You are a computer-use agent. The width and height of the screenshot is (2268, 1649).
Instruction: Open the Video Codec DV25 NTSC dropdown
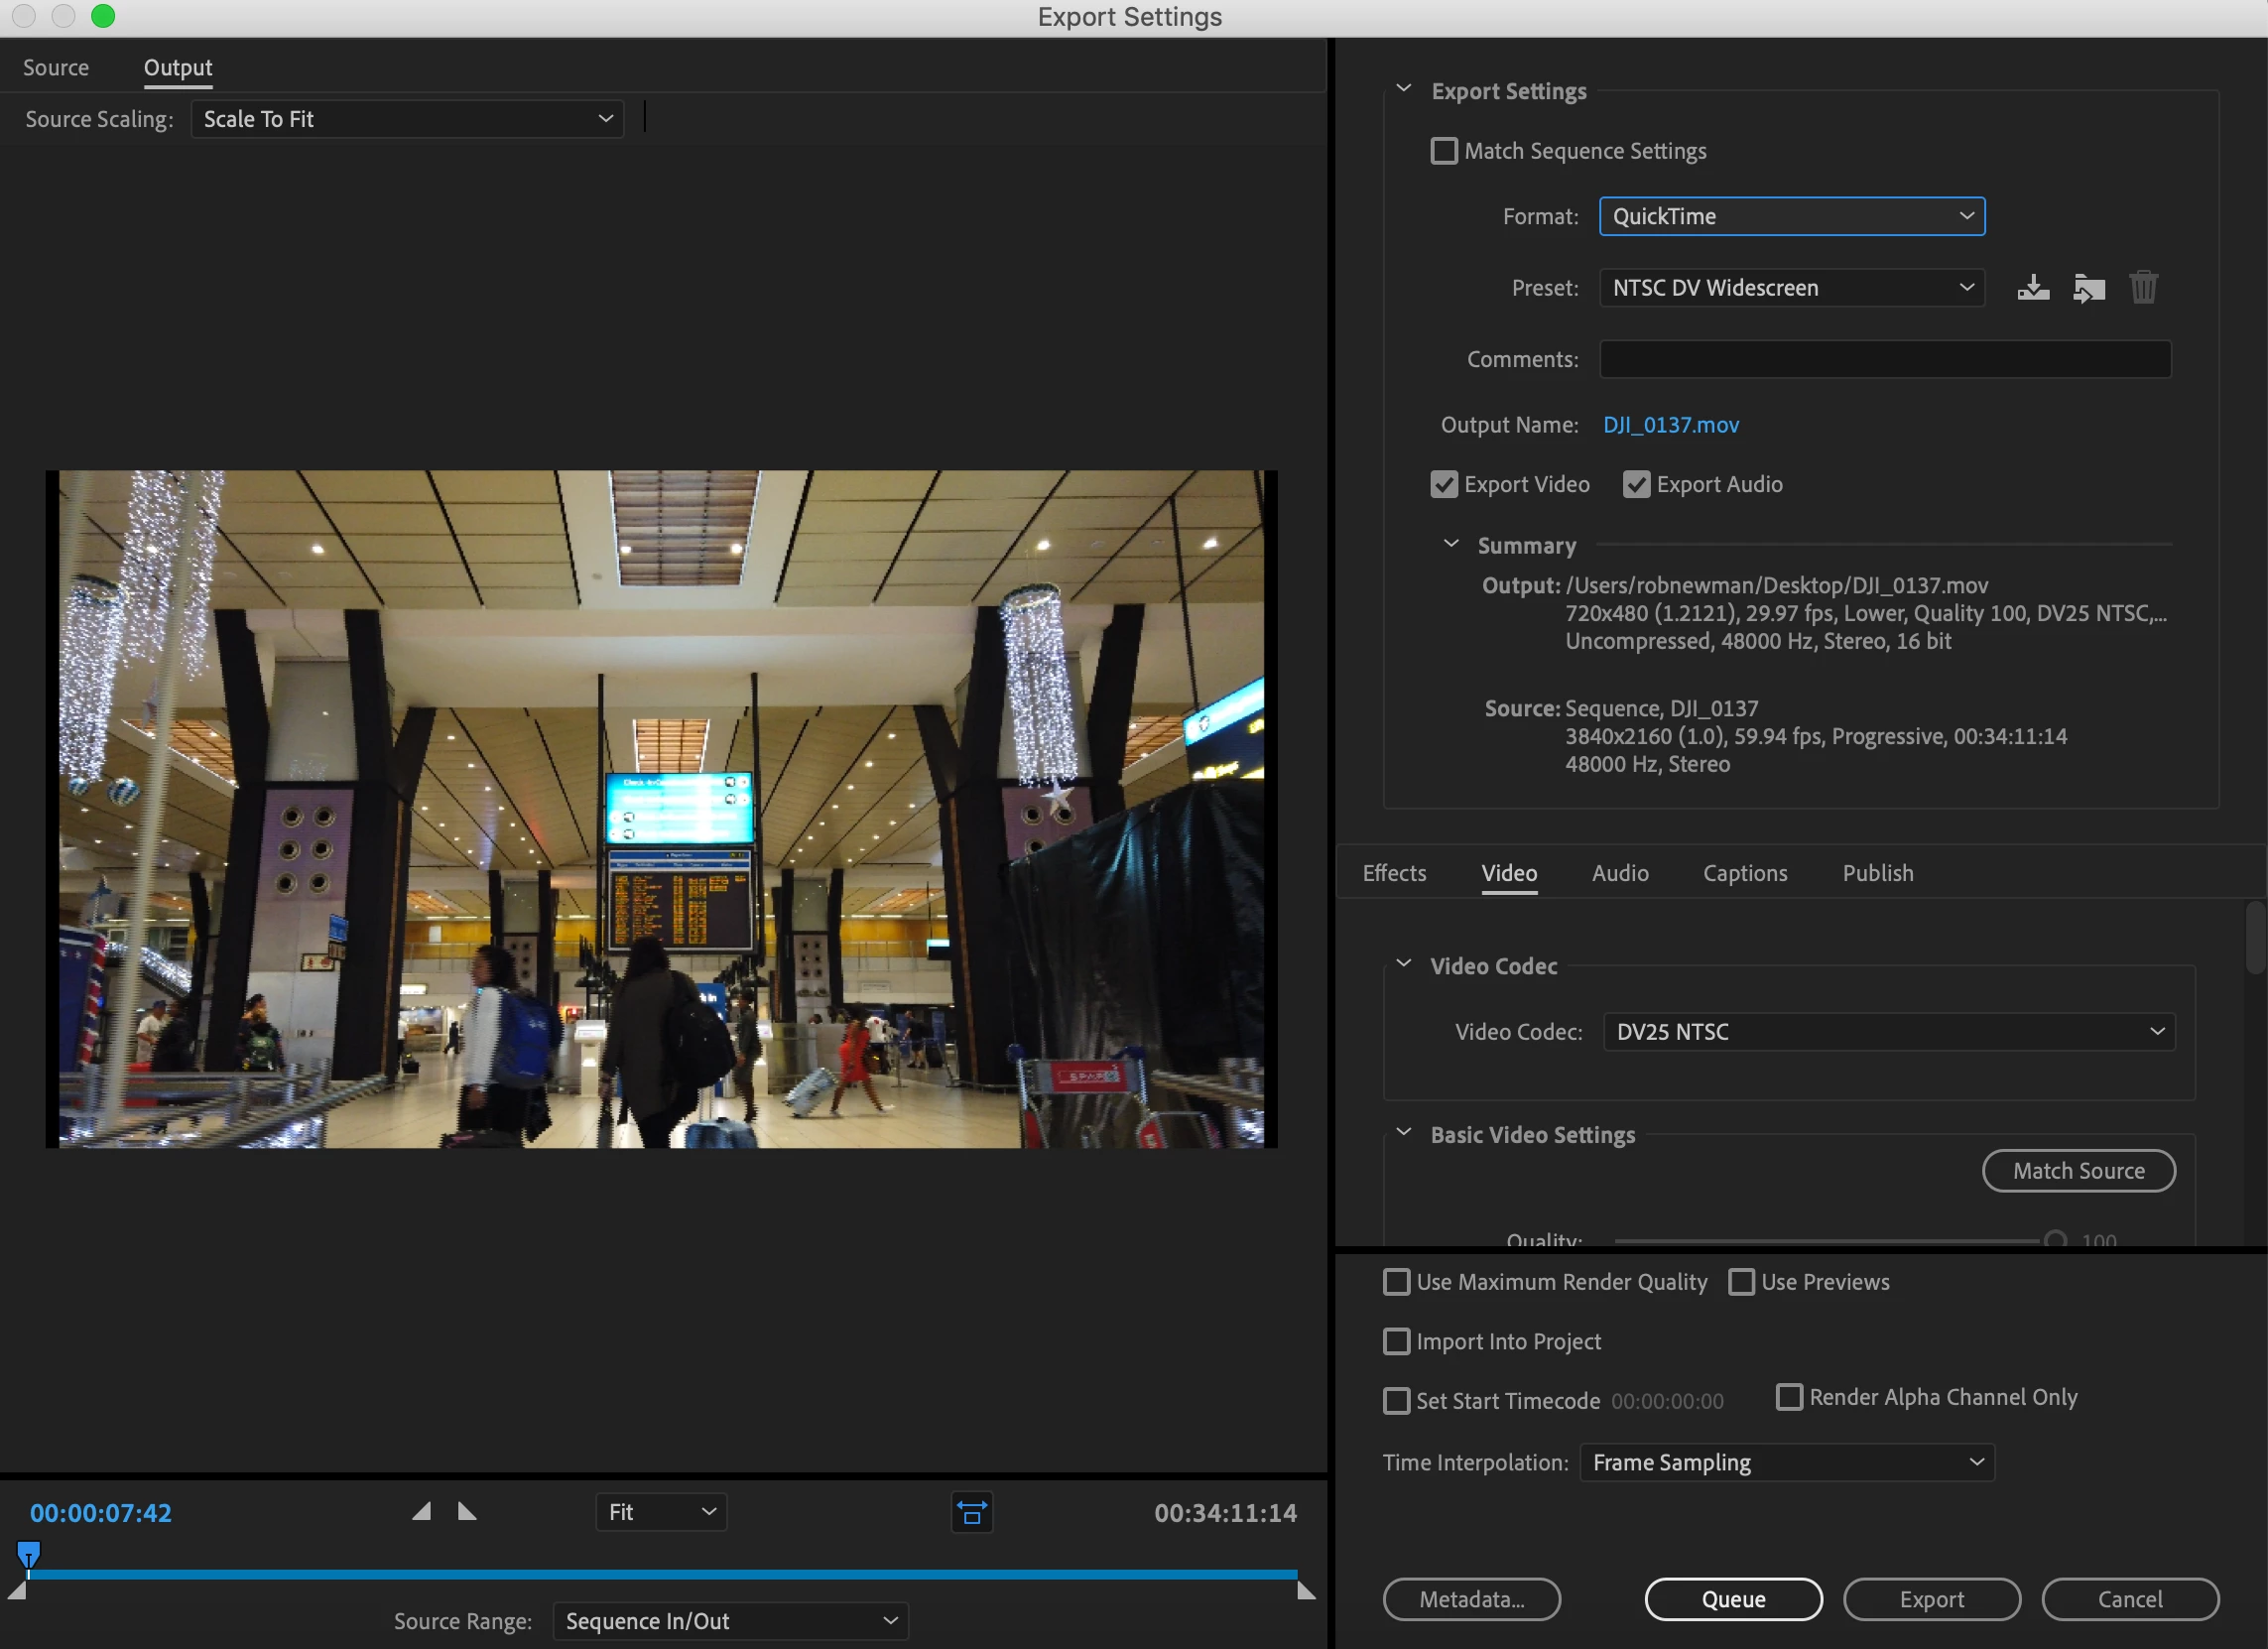point(1888,1032)
